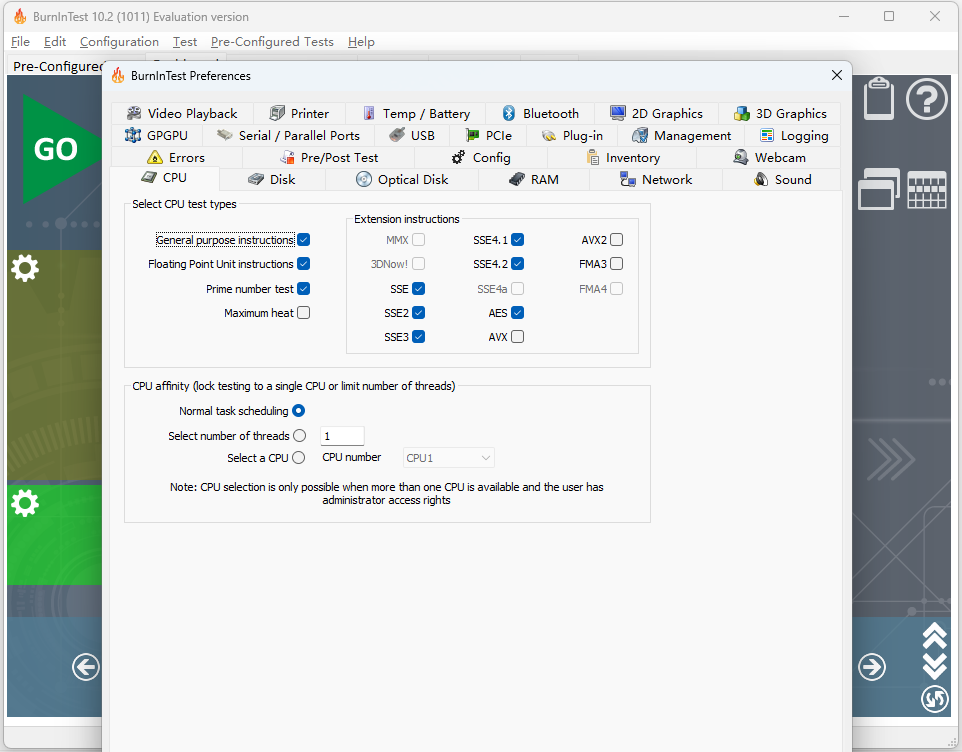This screenshot has width=962, height=752.
Task: Uncheck the SSE4.2 checkbox
Action: point(518,264)
